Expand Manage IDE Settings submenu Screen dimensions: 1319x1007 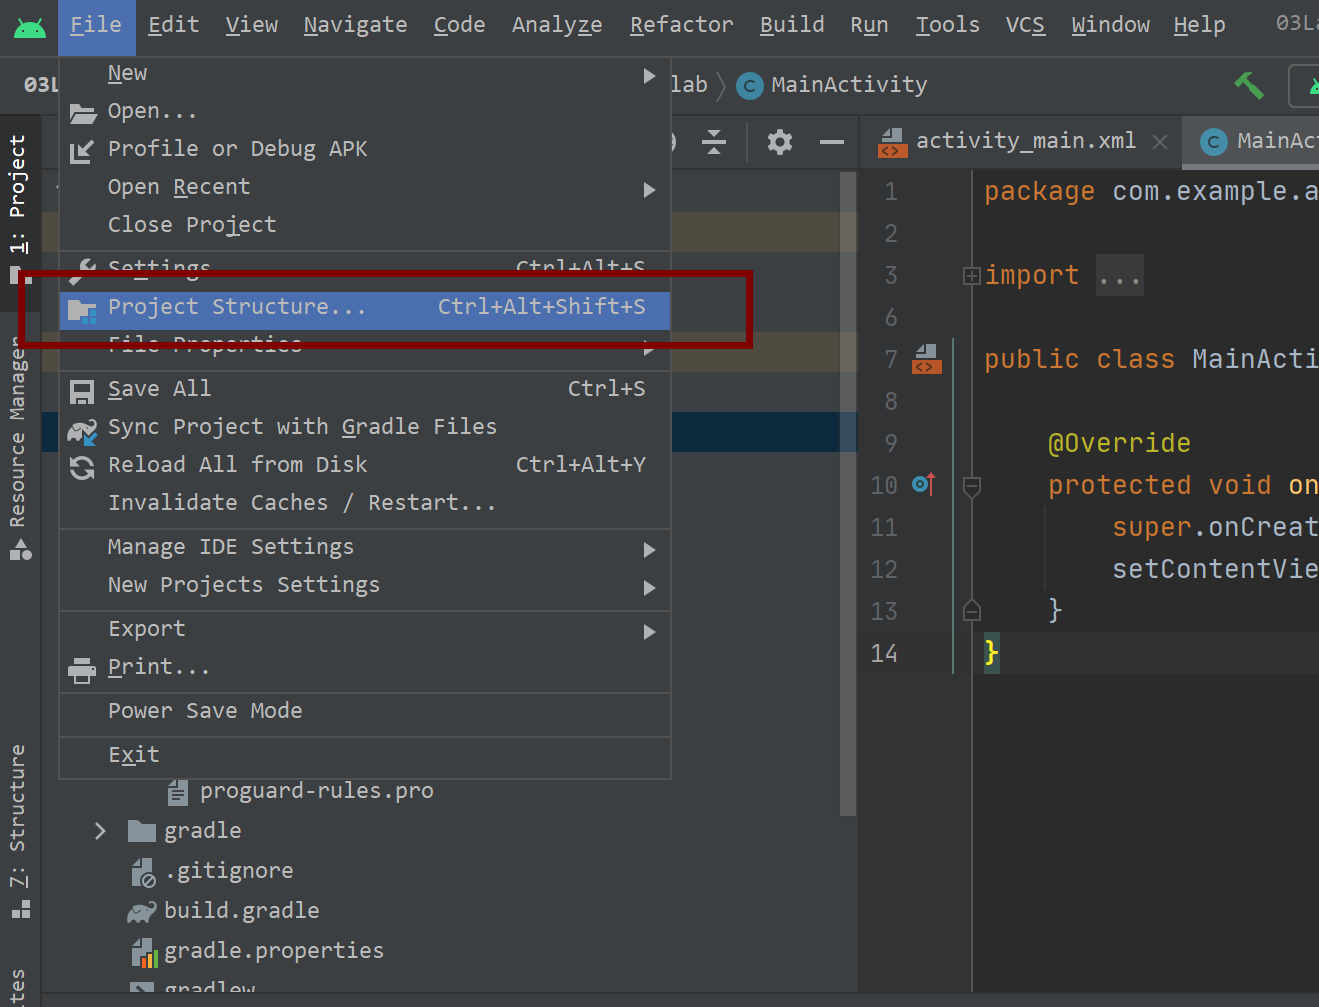365,548
